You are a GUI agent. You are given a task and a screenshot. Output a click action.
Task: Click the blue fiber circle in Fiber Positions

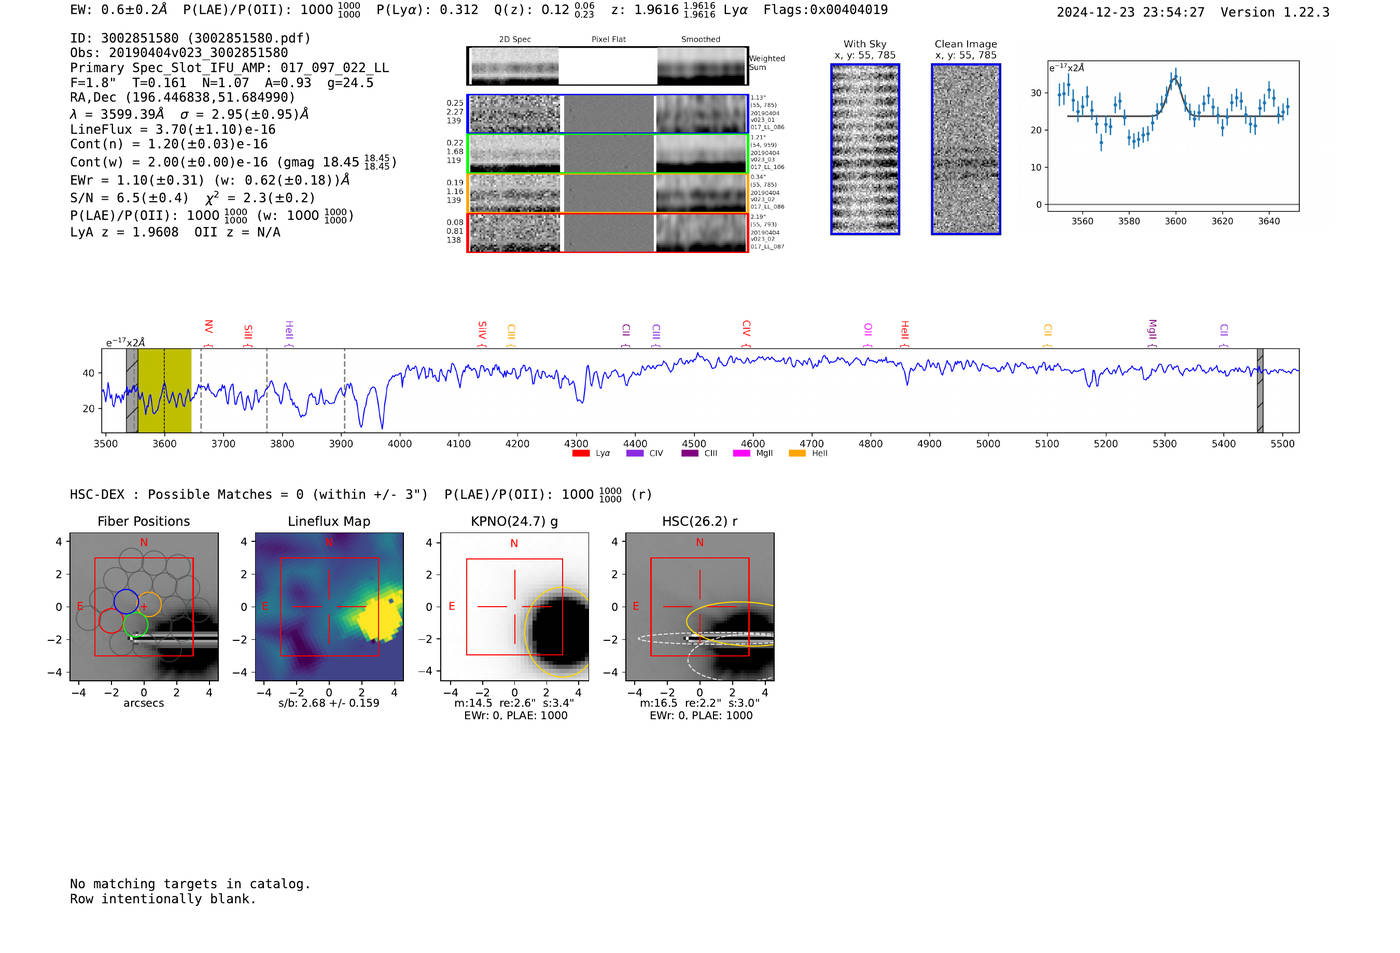126,601
